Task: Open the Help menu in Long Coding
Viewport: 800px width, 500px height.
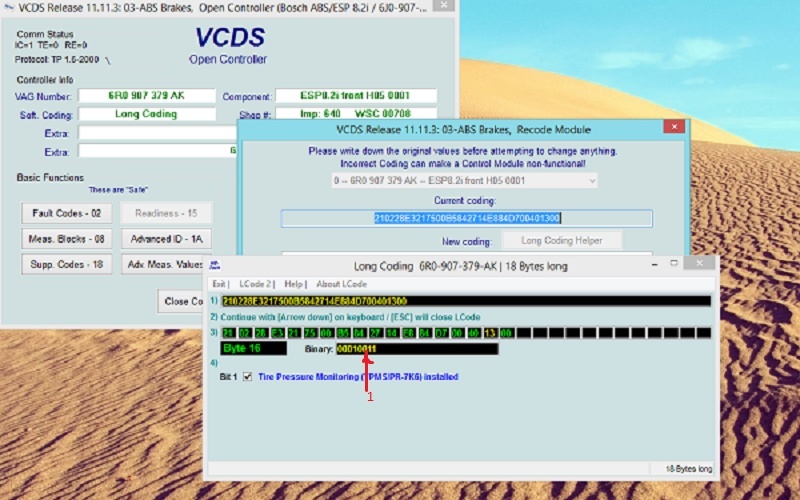Action: [293, 284]
